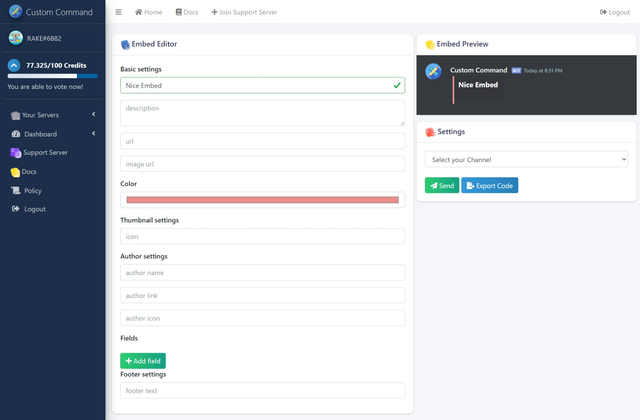The height and width of the screenshot is (420, 640).
Task: Click the Docs icon in sidebar
Action: coord(15,172)
